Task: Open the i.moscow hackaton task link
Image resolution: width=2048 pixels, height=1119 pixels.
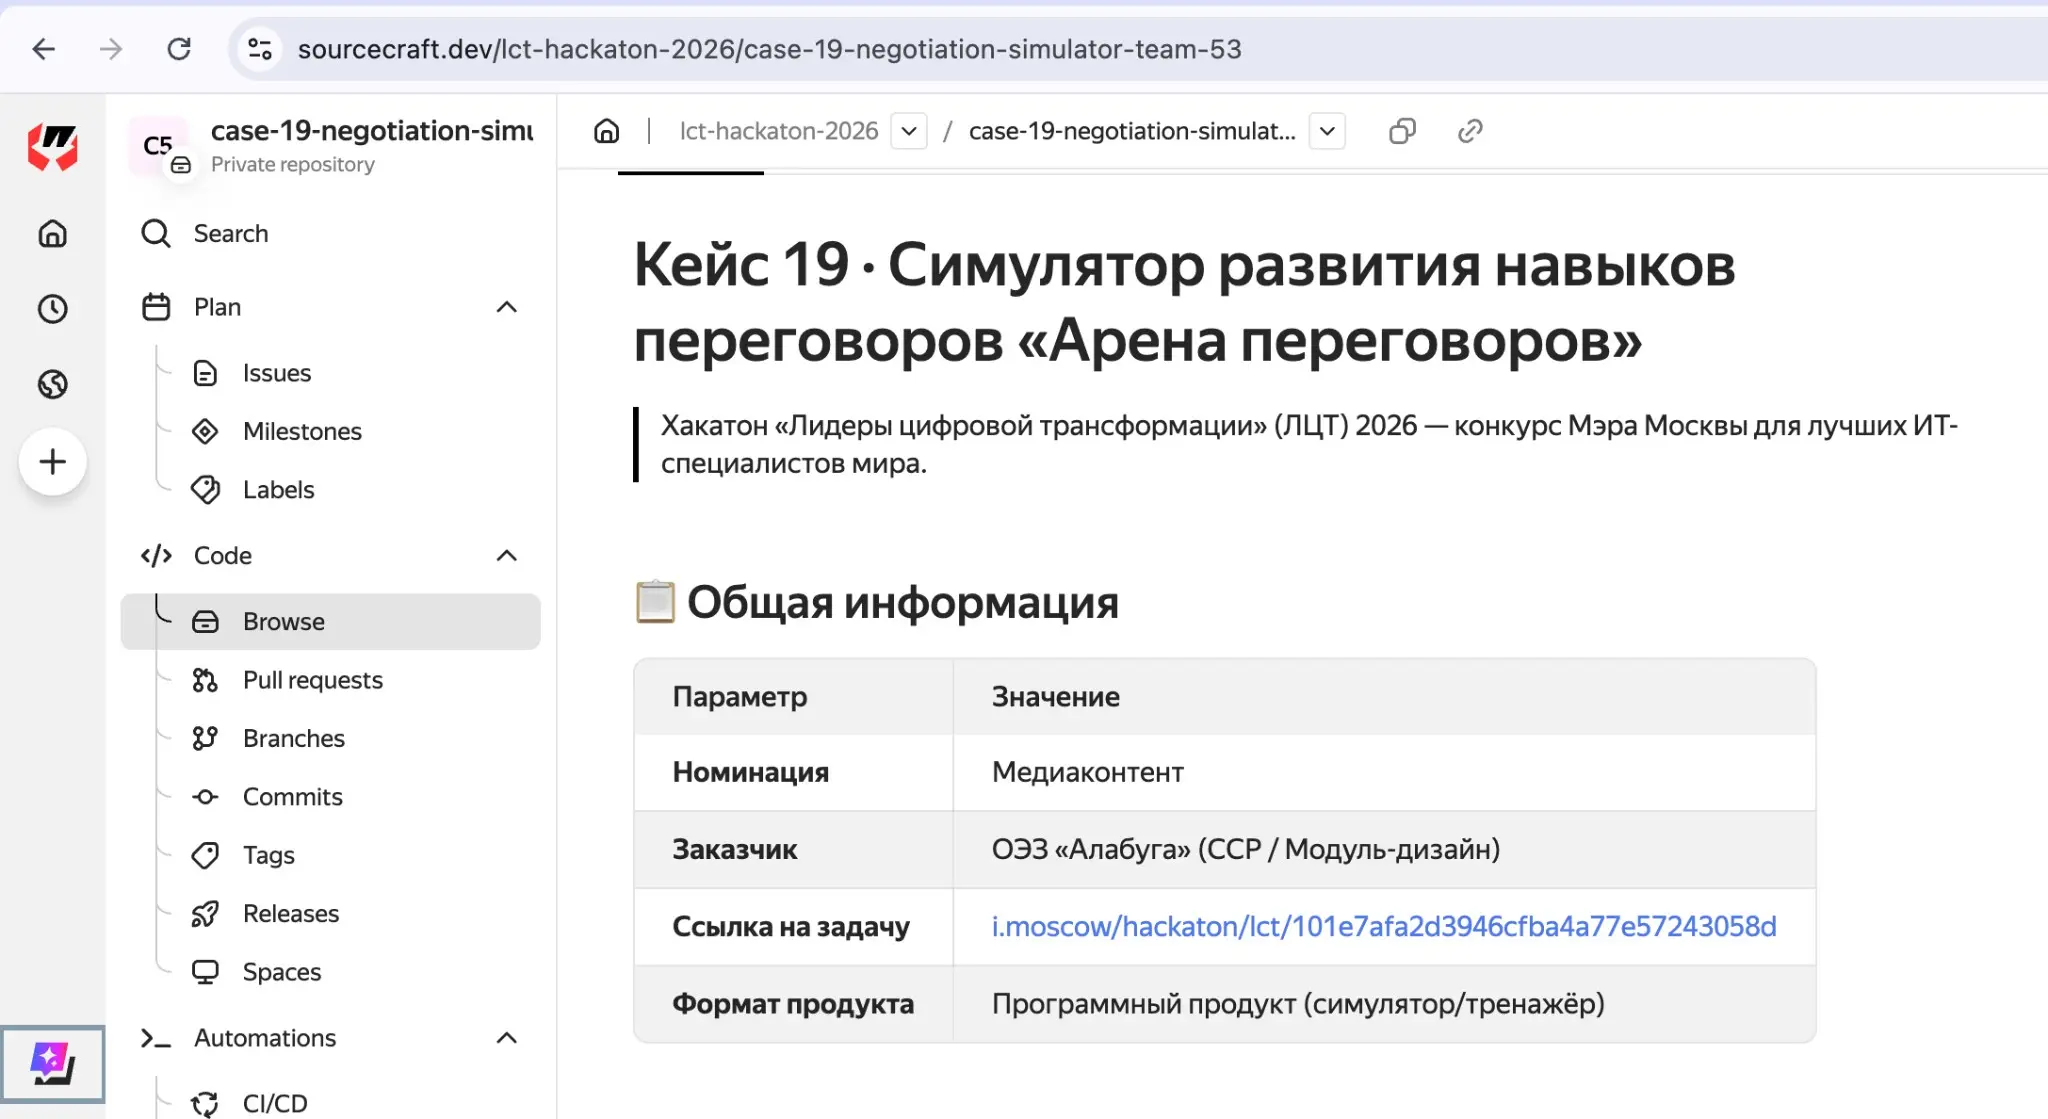Action: point(1384,927)
